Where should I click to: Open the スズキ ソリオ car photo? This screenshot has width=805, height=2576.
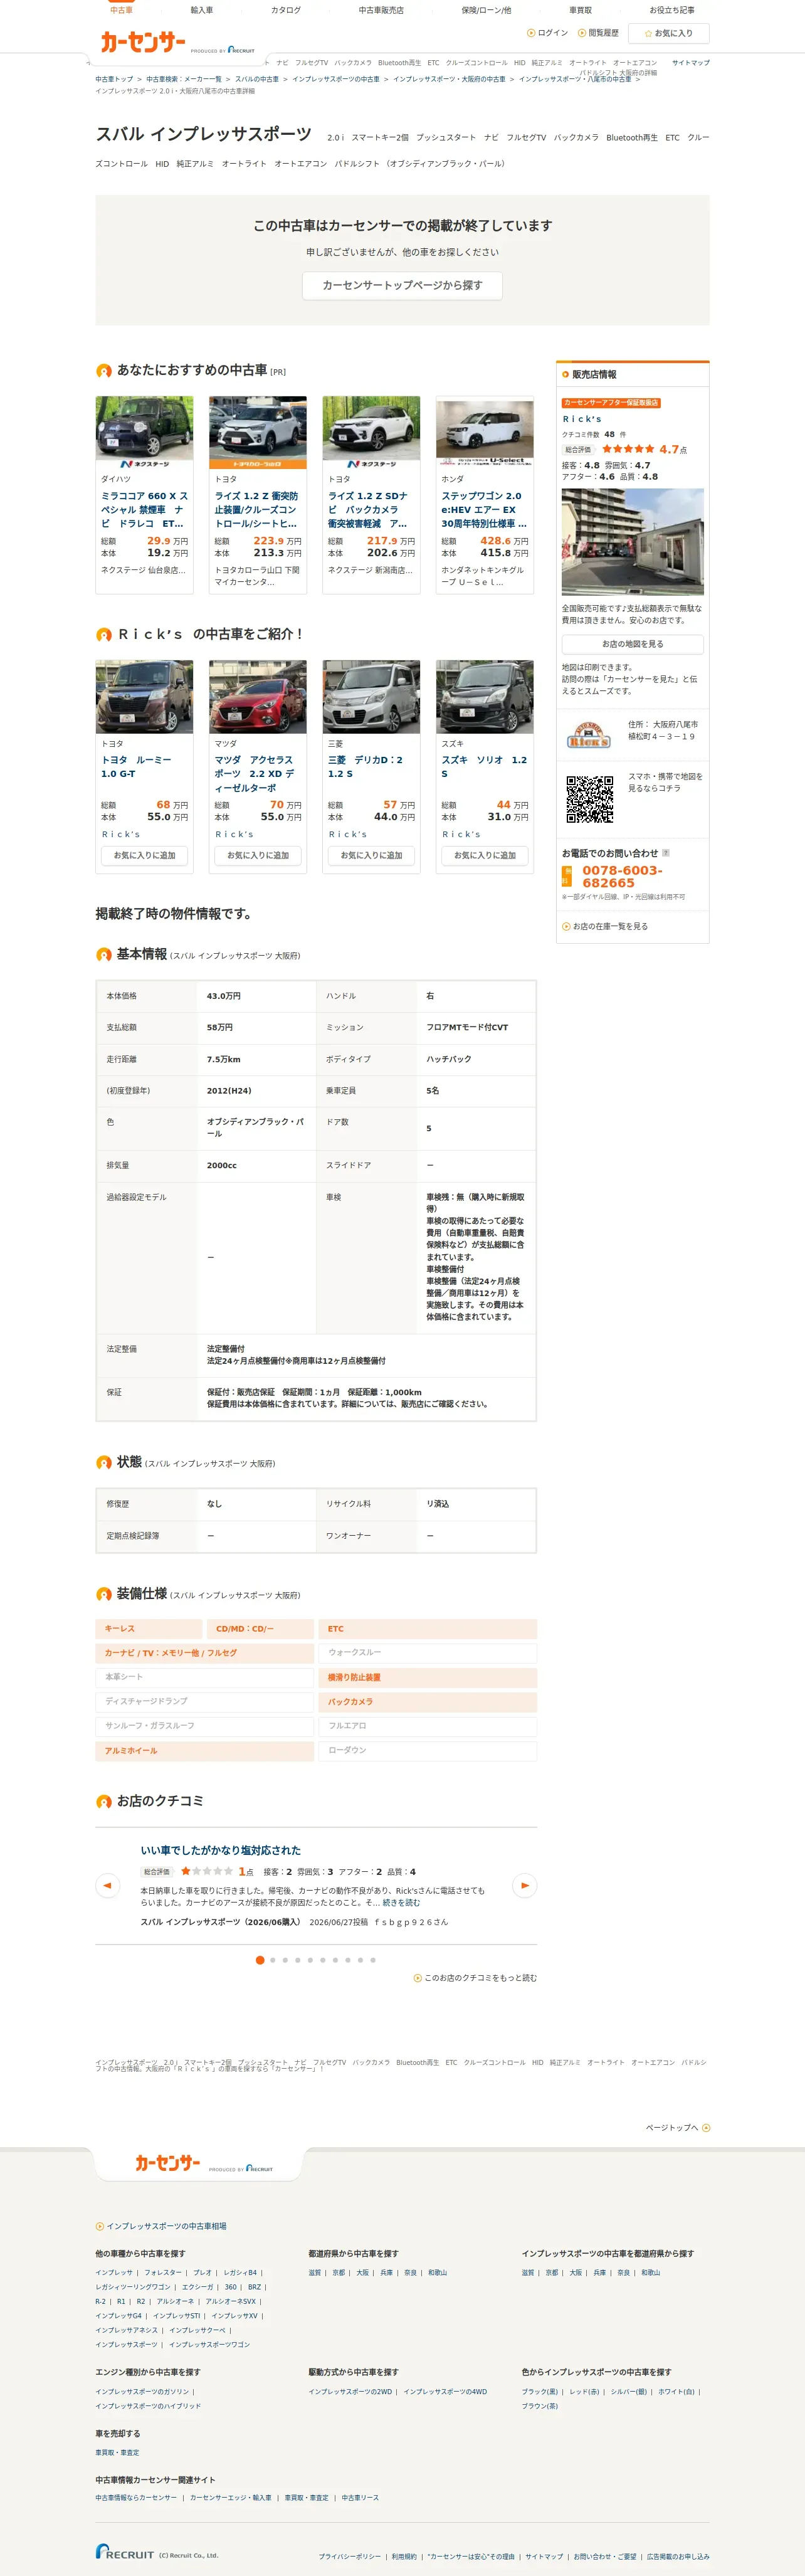(x=485, y=696)
